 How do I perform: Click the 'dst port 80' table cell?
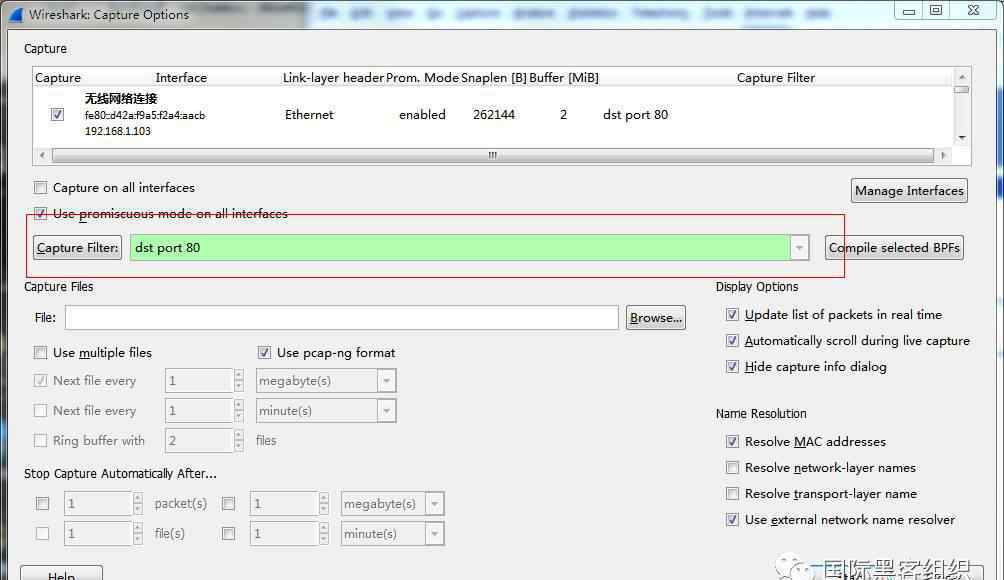point(635,115)
